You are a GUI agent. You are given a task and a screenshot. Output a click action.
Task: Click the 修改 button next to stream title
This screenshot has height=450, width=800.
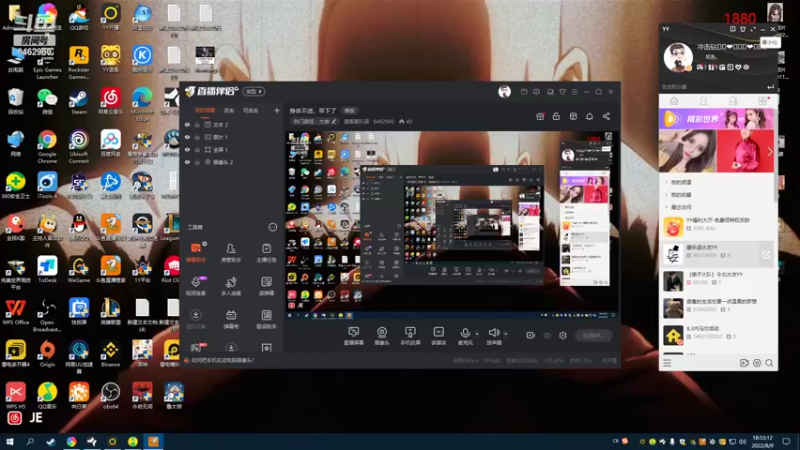coord(349,111)
